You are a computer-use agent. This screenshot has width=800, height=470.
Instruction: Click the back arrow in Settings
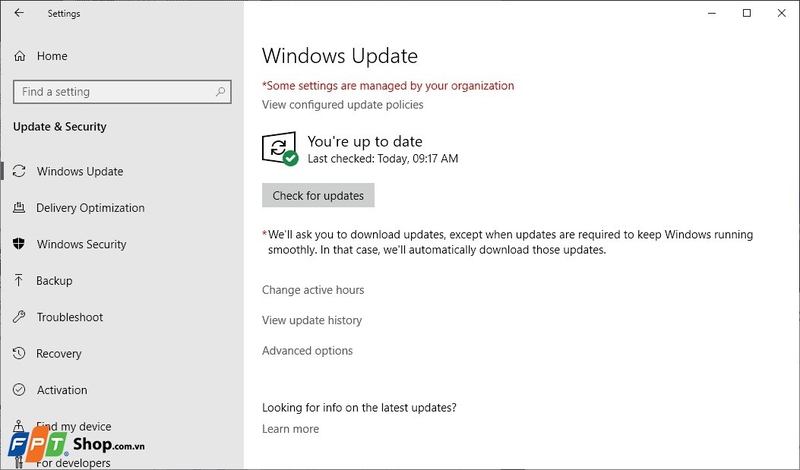[19, 13]
